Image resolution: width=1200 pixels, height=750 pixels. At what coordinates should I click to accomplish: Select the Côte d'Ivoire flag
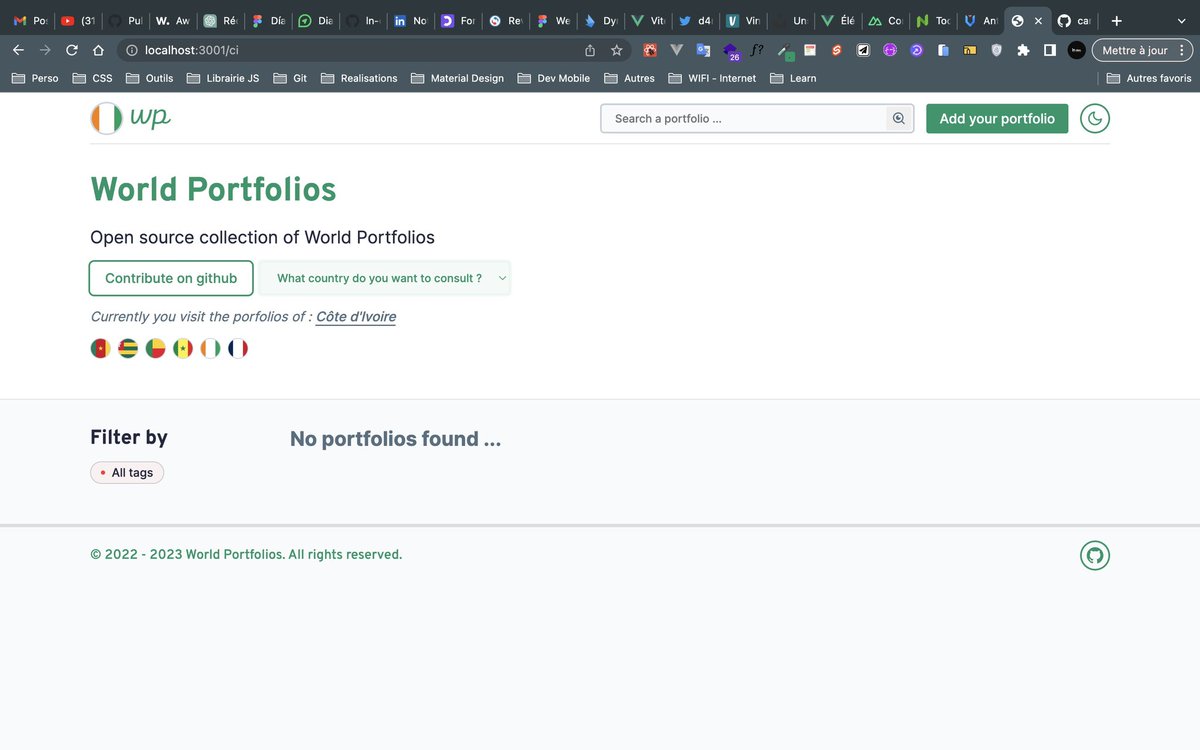210,348
